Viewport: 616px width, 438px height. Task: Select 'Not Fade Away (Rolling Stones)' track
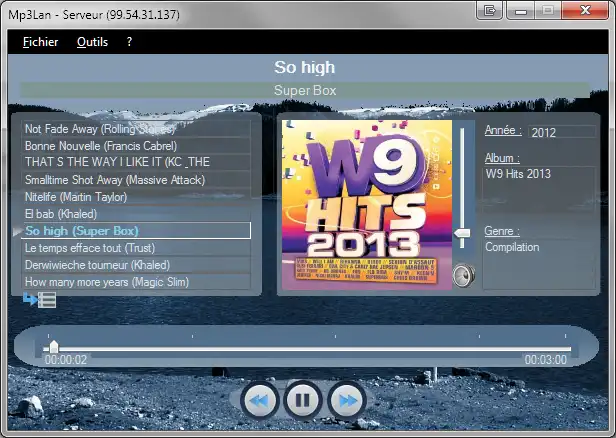[136, 129]
